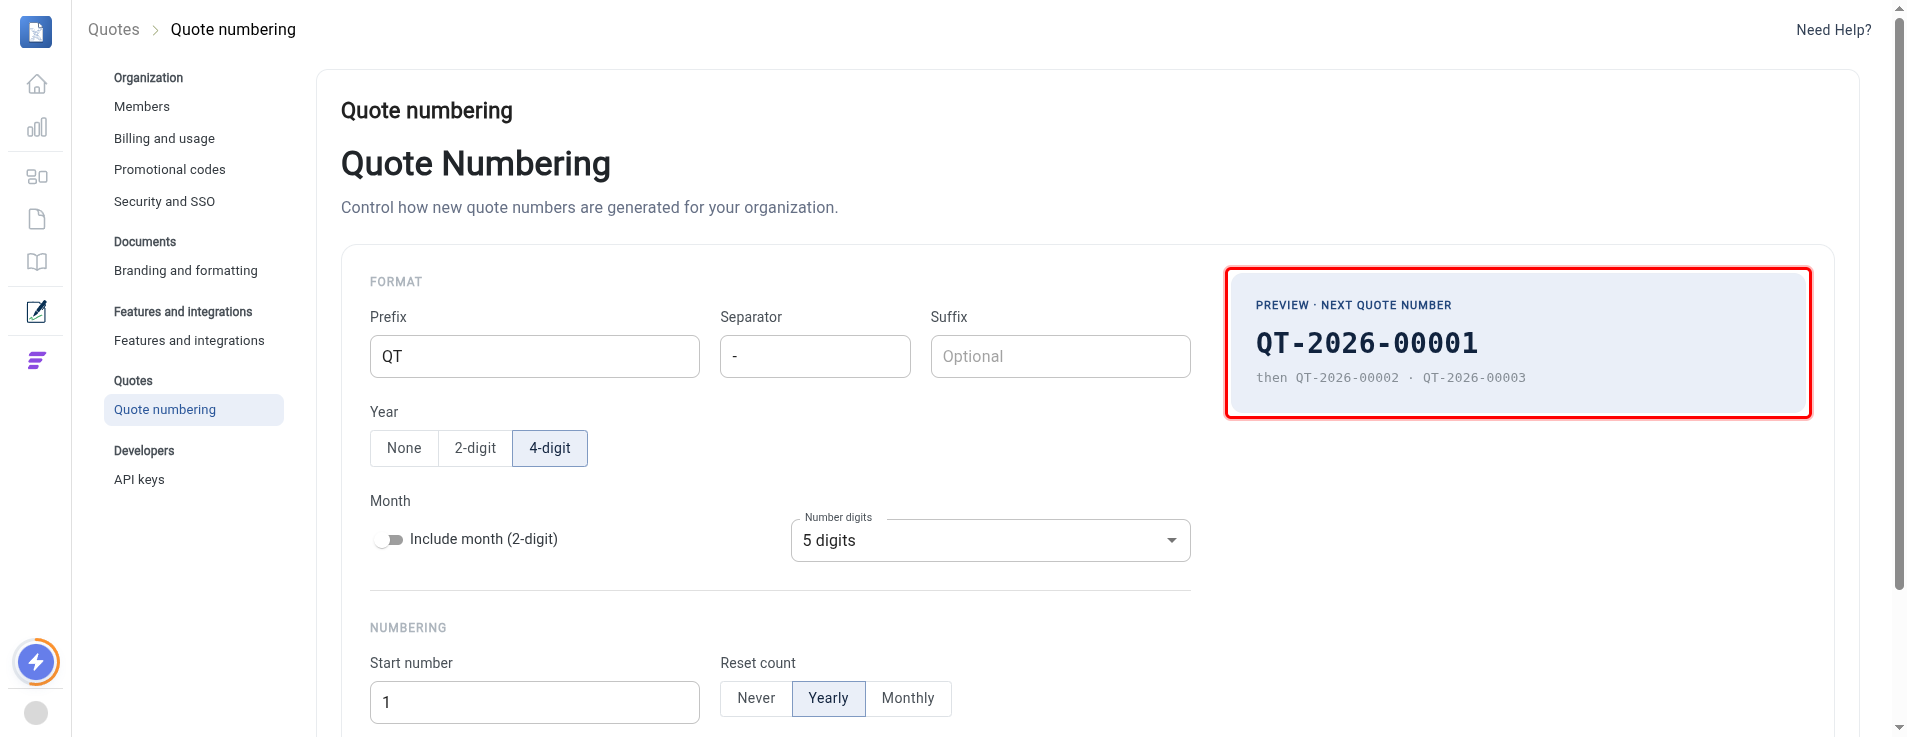Set Reset count to Never
Viewport: 1907px width, 737px height.
[x=756, y=698]
